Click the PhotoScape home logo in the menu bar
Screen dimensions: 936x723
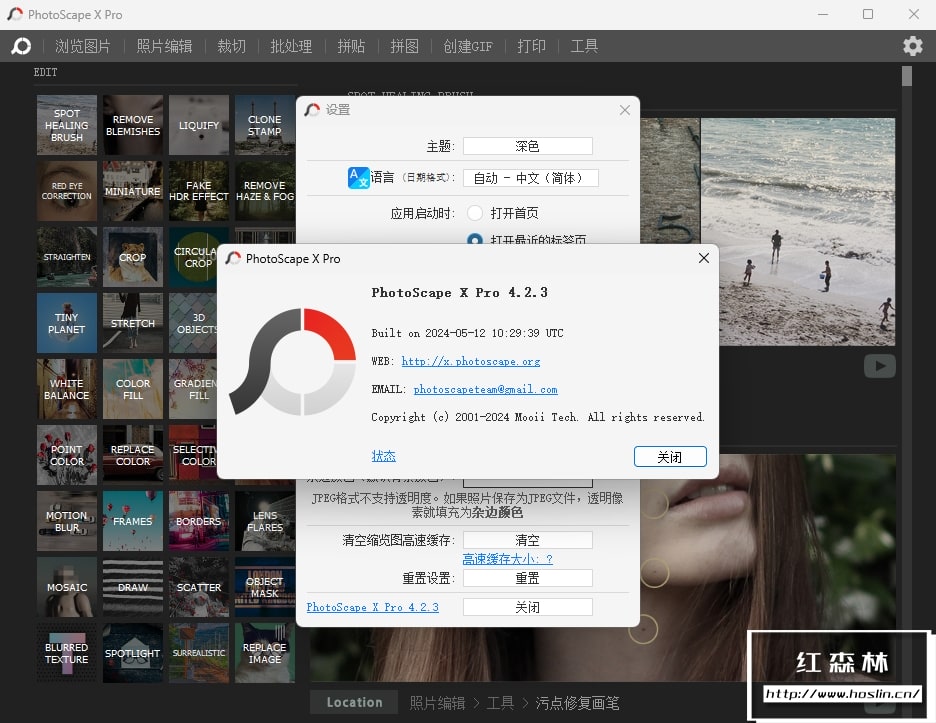point(21,46)
